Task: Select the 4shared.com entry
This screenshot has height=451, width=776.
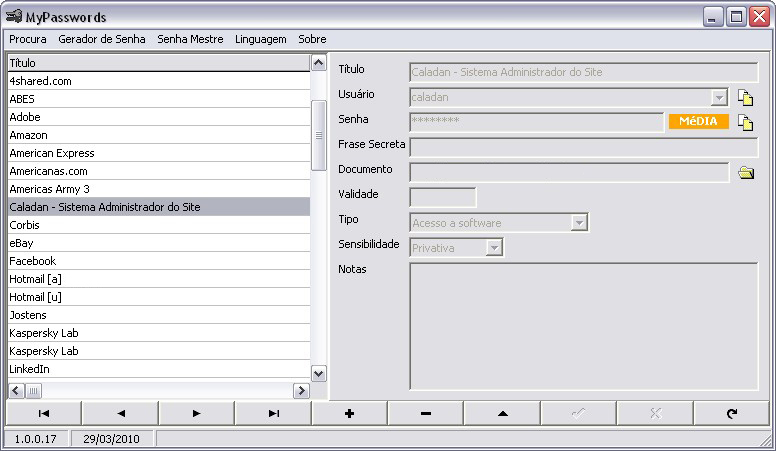Action: point(159,81)
